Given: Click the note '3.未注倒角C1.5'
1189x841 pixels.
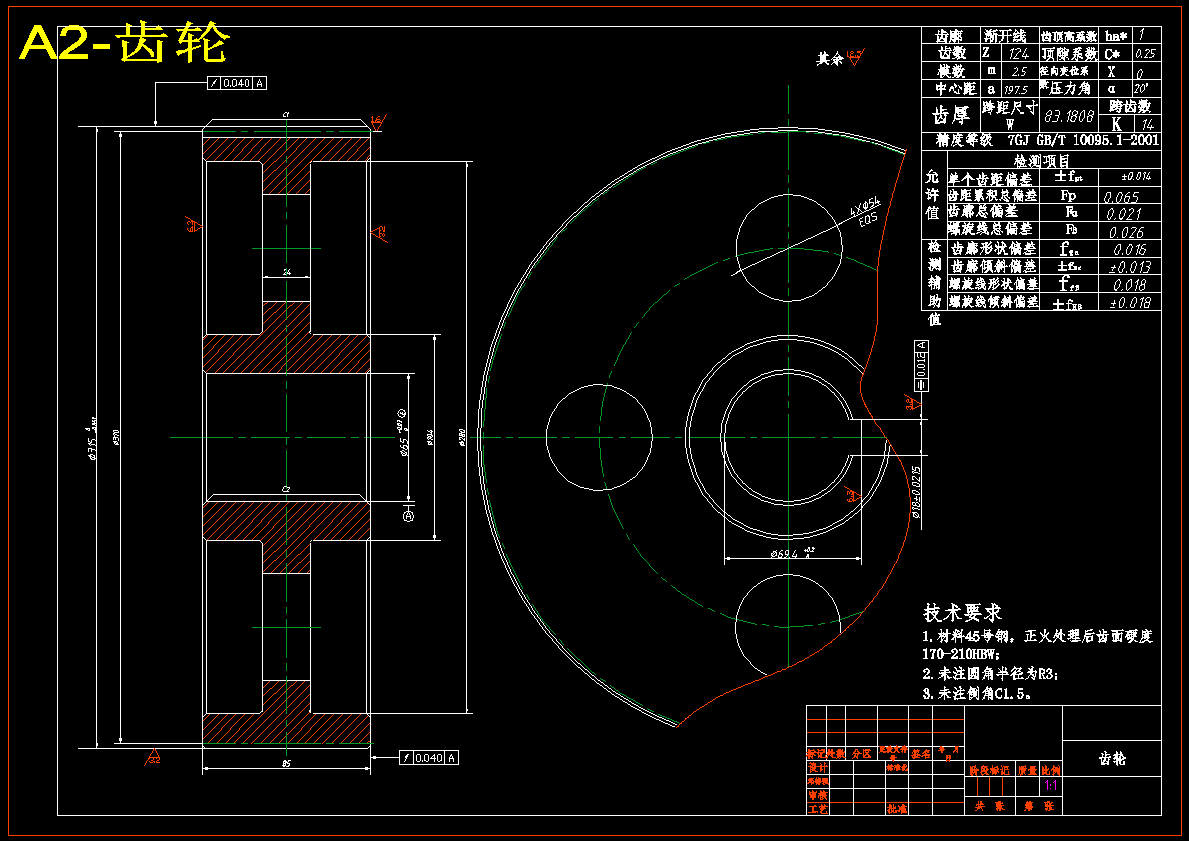Looking at the screenshot, I should tap(977, 693).
